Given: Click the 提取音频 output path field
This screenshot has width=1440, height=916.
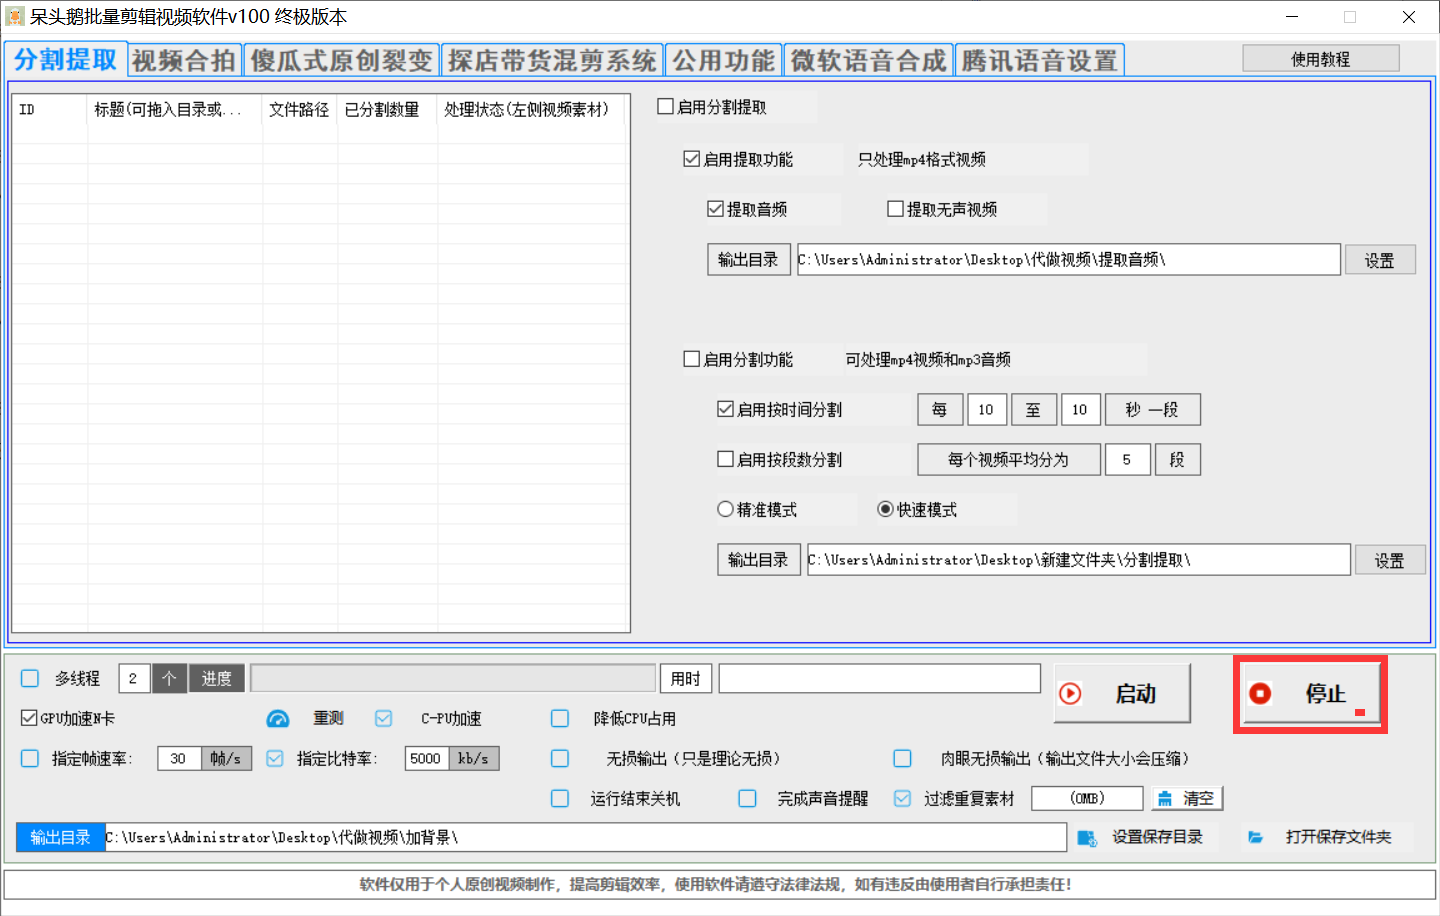Looking at the screenshot, I should pyautogui.click(x=1068, y=259).
